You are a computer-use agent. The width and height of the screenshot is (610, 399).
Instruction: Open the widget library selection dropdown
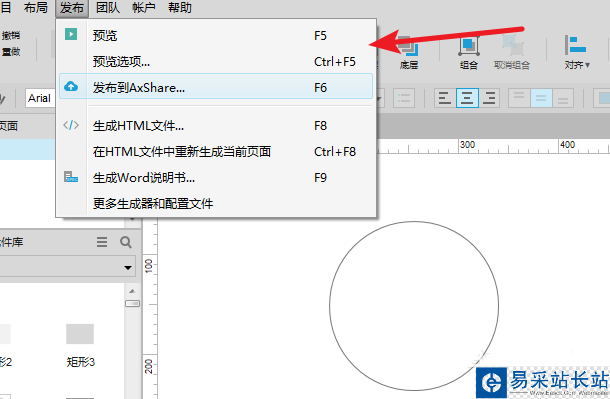pyautogui.click(x=67, y=267)
